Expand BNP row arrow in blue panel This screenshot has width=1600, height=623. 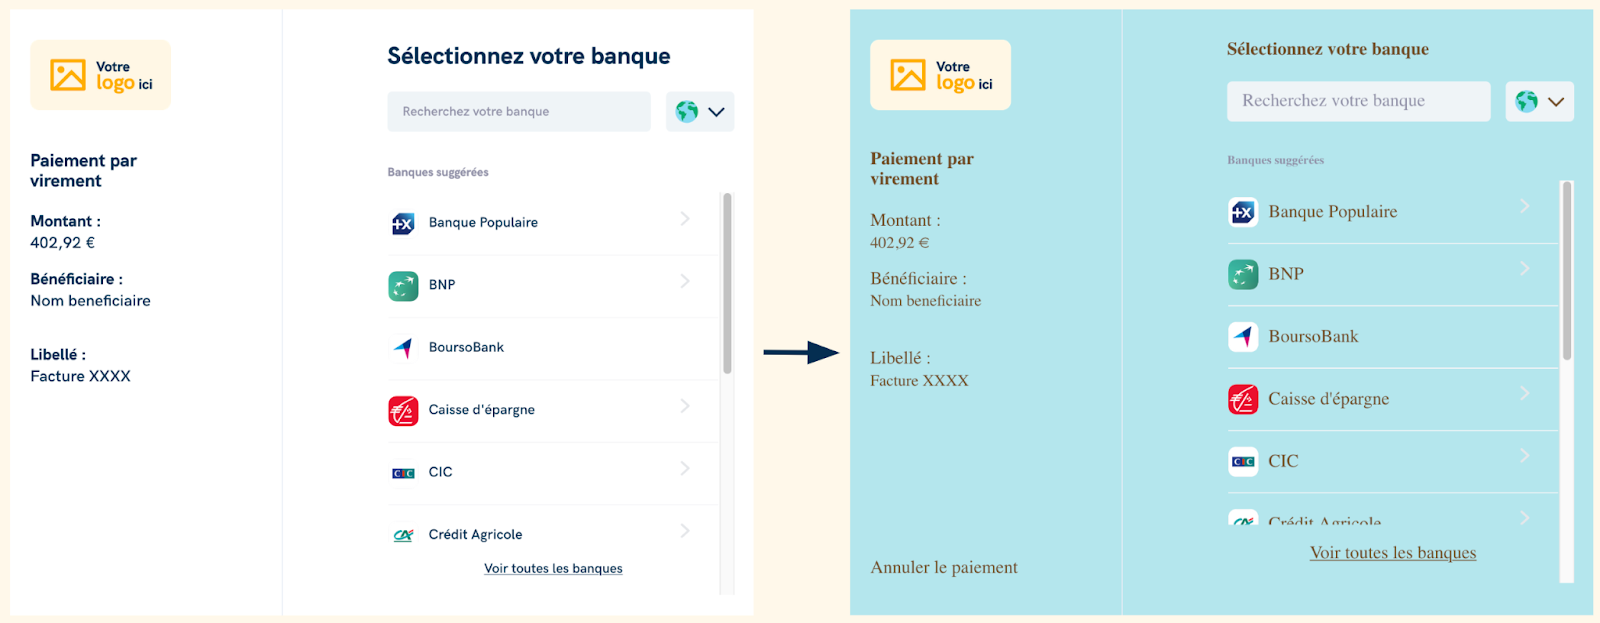1525,268
